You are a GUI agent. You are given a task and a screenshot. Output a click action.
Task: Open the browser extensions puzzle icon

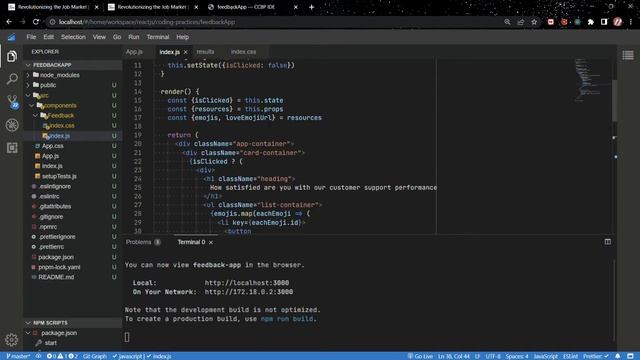point(590,22)
